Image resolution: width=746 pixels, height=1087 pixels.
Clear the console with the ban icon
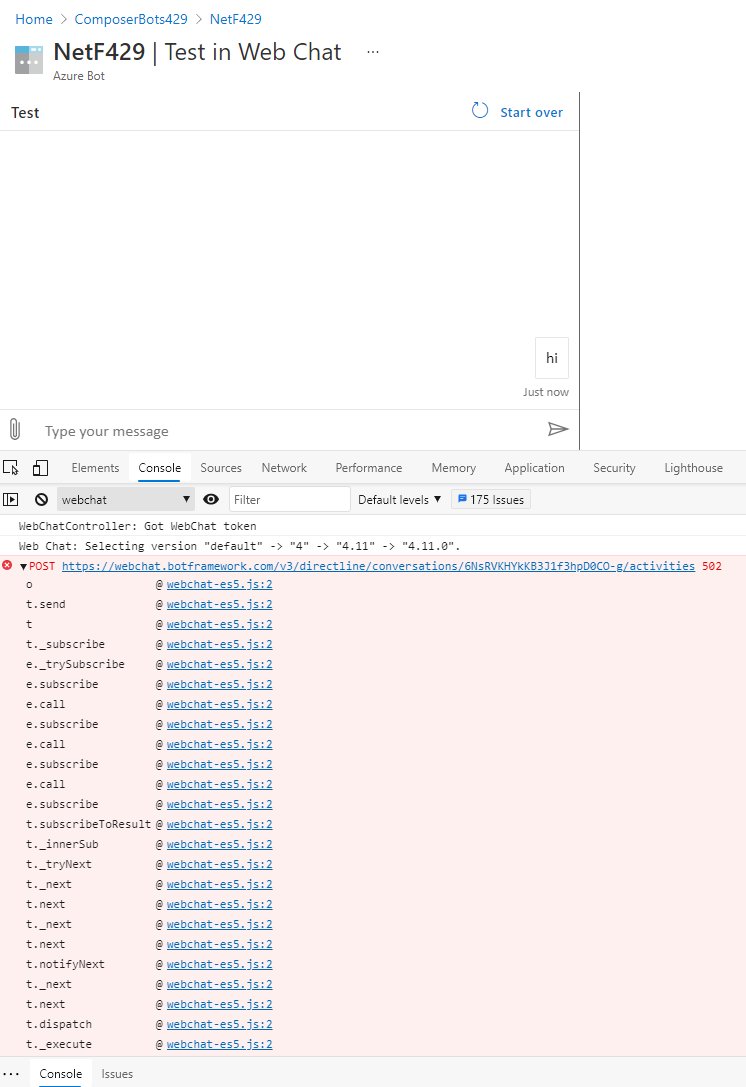click(42, 499)
